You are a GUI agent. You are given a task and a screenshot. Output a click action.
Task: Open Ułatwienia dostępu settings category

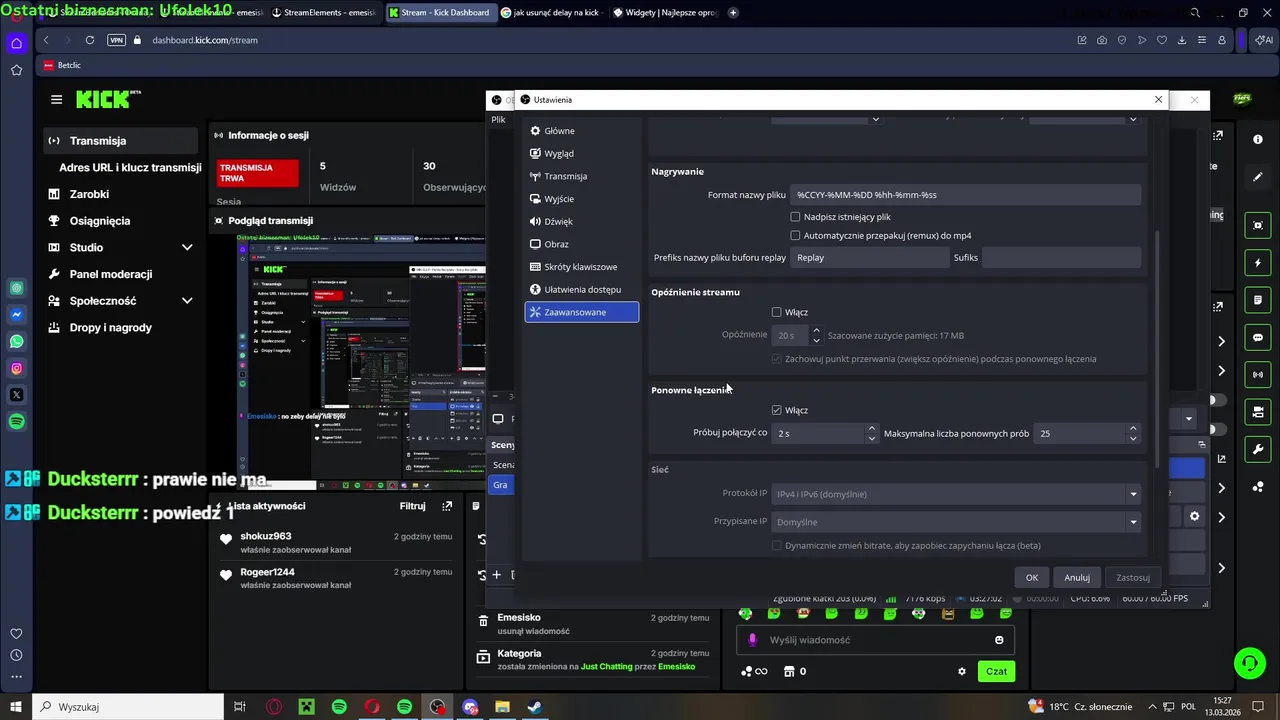coord(581,289)
